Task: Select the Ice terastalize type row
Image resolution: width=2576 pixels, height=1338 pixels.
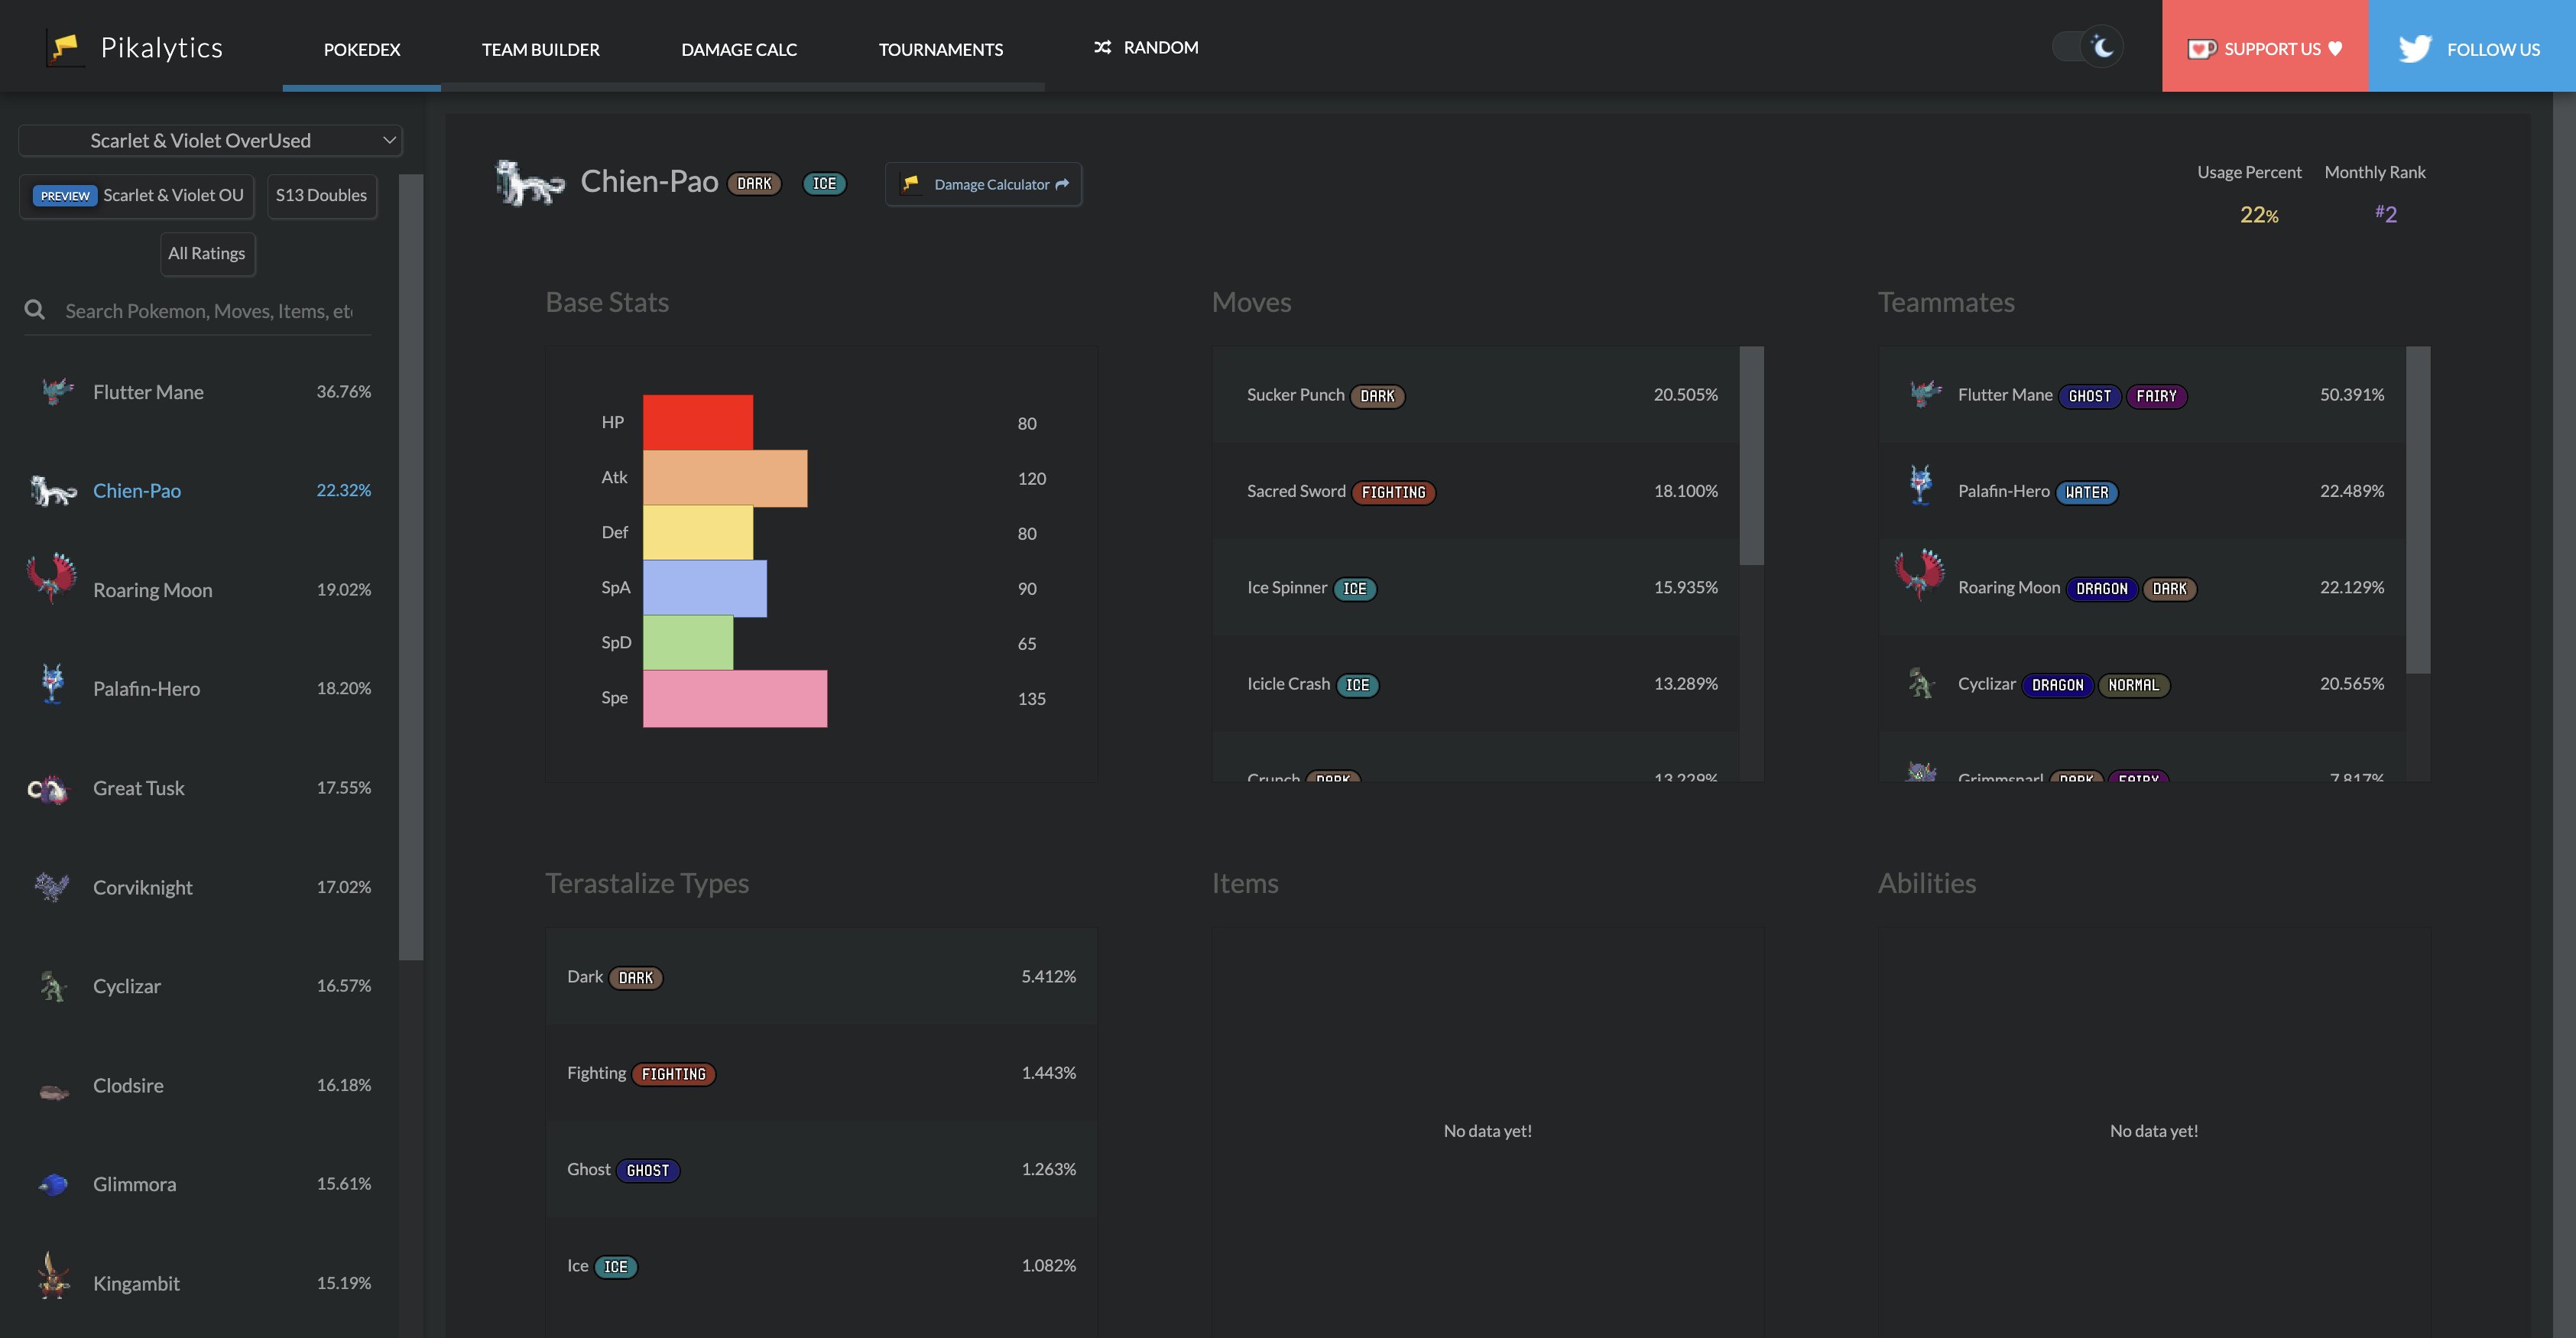Action: pyautogui.click(x=821, y=1266)
